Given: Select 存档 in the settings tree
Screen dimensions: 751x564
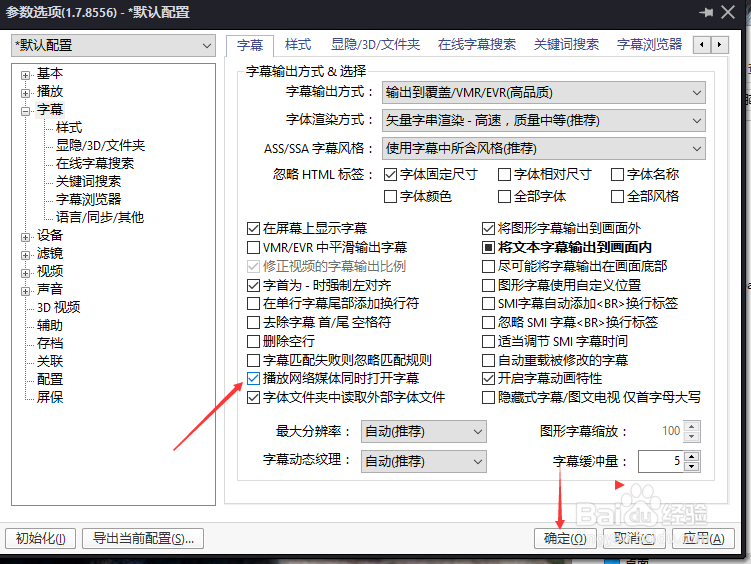Looking at the screenshot, I should [50, 343].
